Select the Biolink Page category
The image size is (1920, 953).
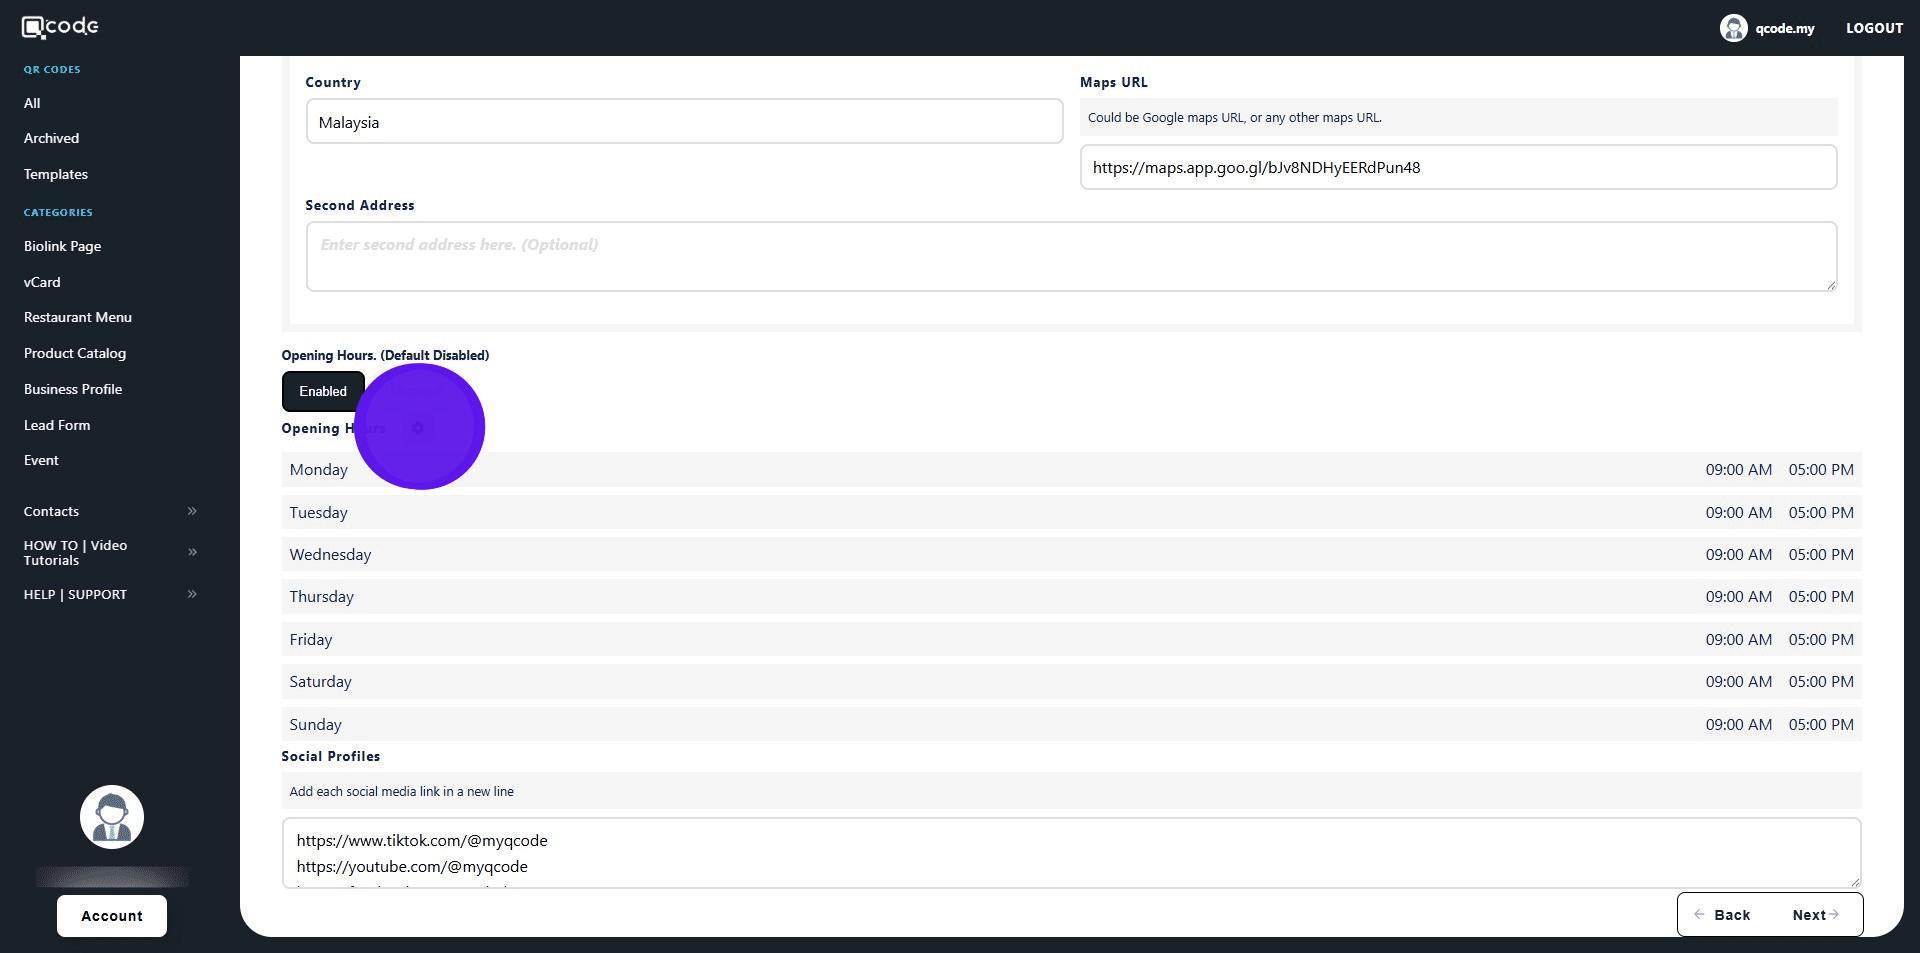pos(62,246)
